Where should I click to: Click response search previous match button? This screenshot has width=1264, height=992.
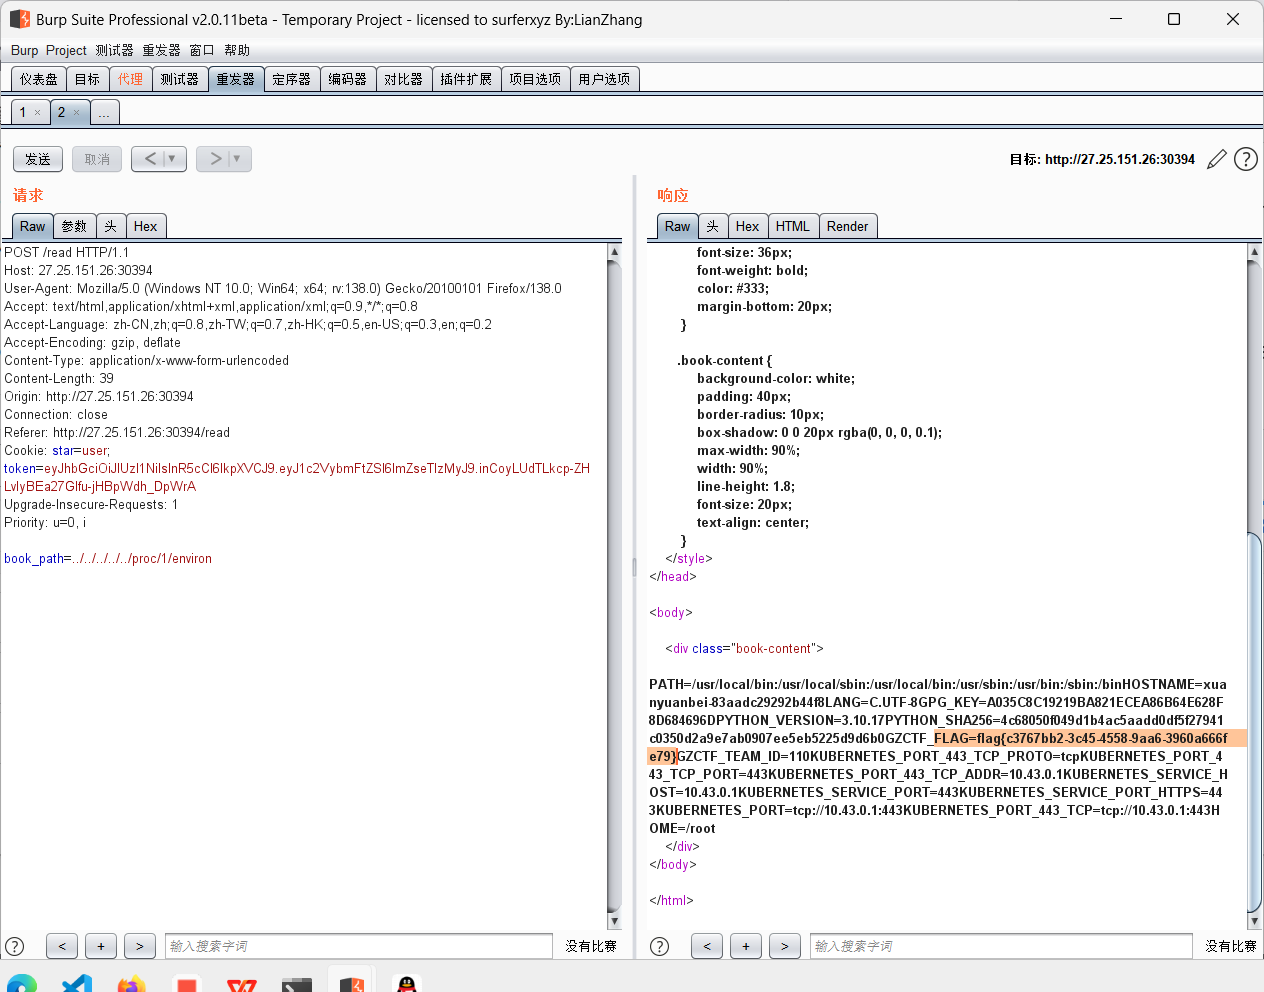coord(707,946)
